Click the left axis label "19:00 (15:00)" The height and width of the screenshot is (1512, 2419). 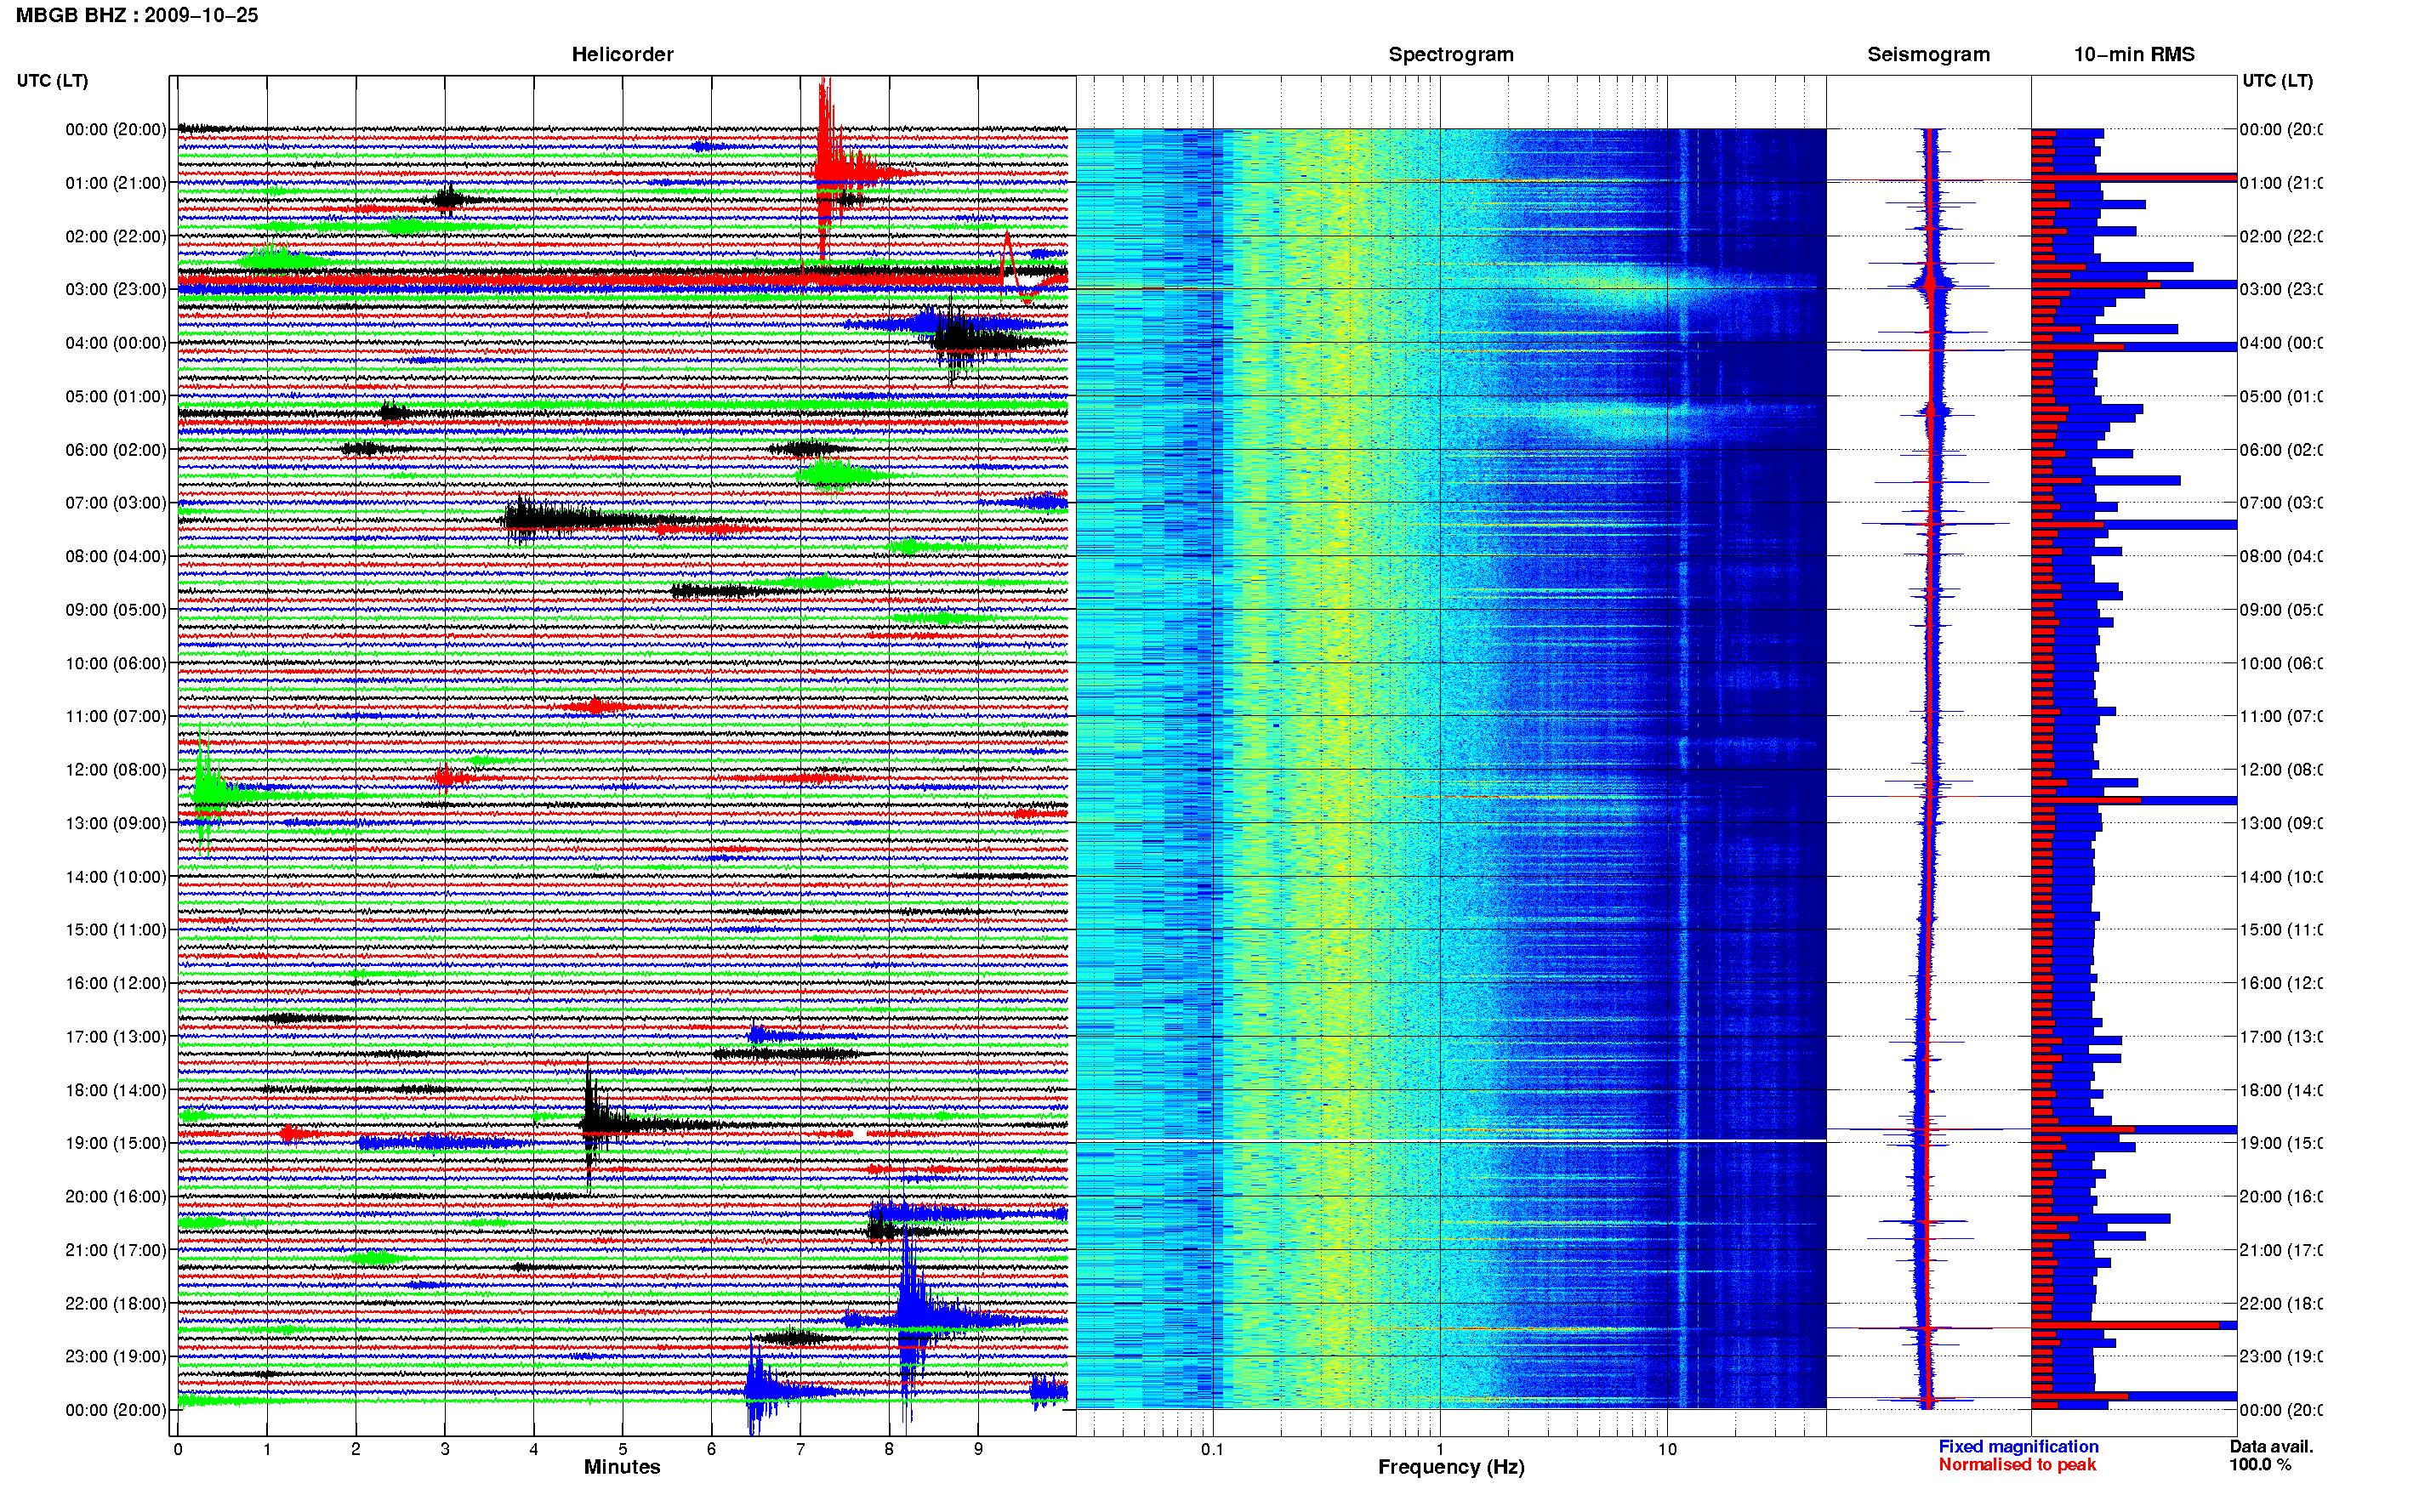click(116, 1143)
